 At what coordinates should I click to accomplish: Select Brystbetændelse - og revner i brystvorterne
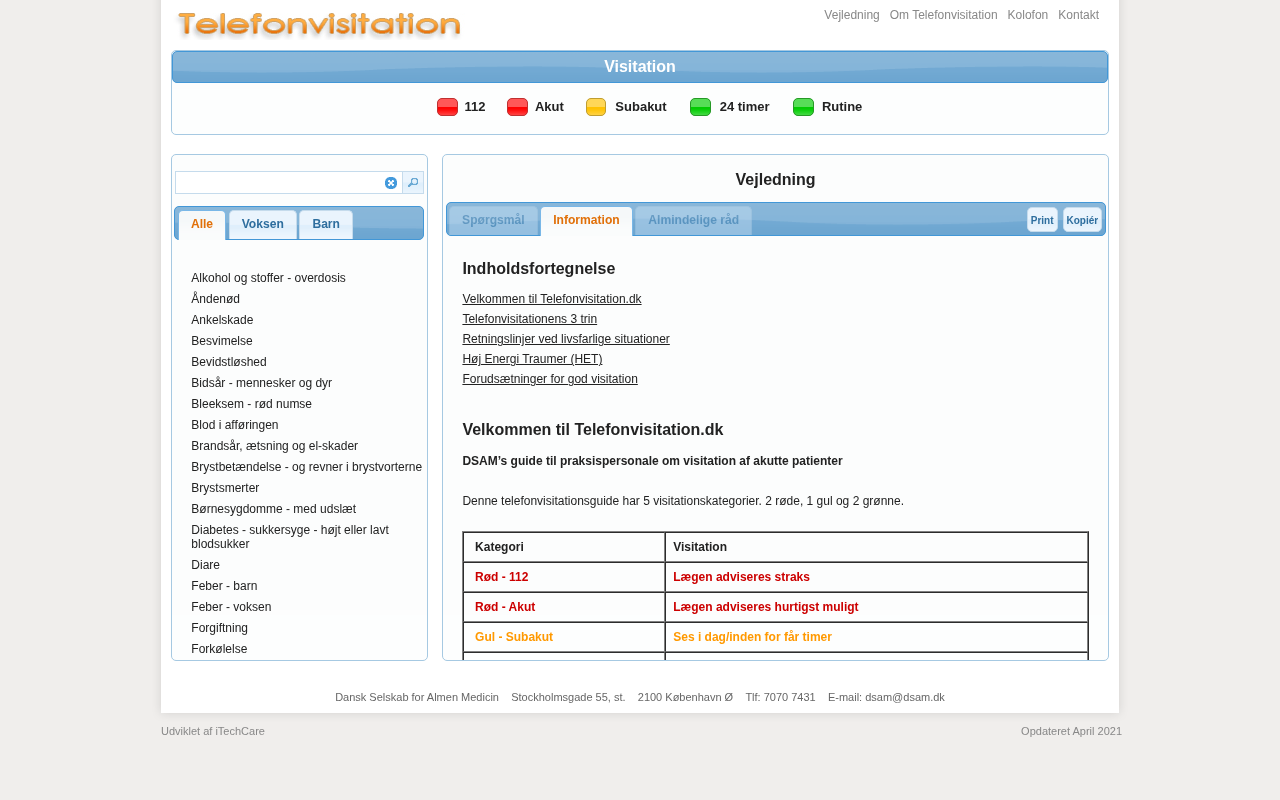pyautogui.click(x=306, y=467)
